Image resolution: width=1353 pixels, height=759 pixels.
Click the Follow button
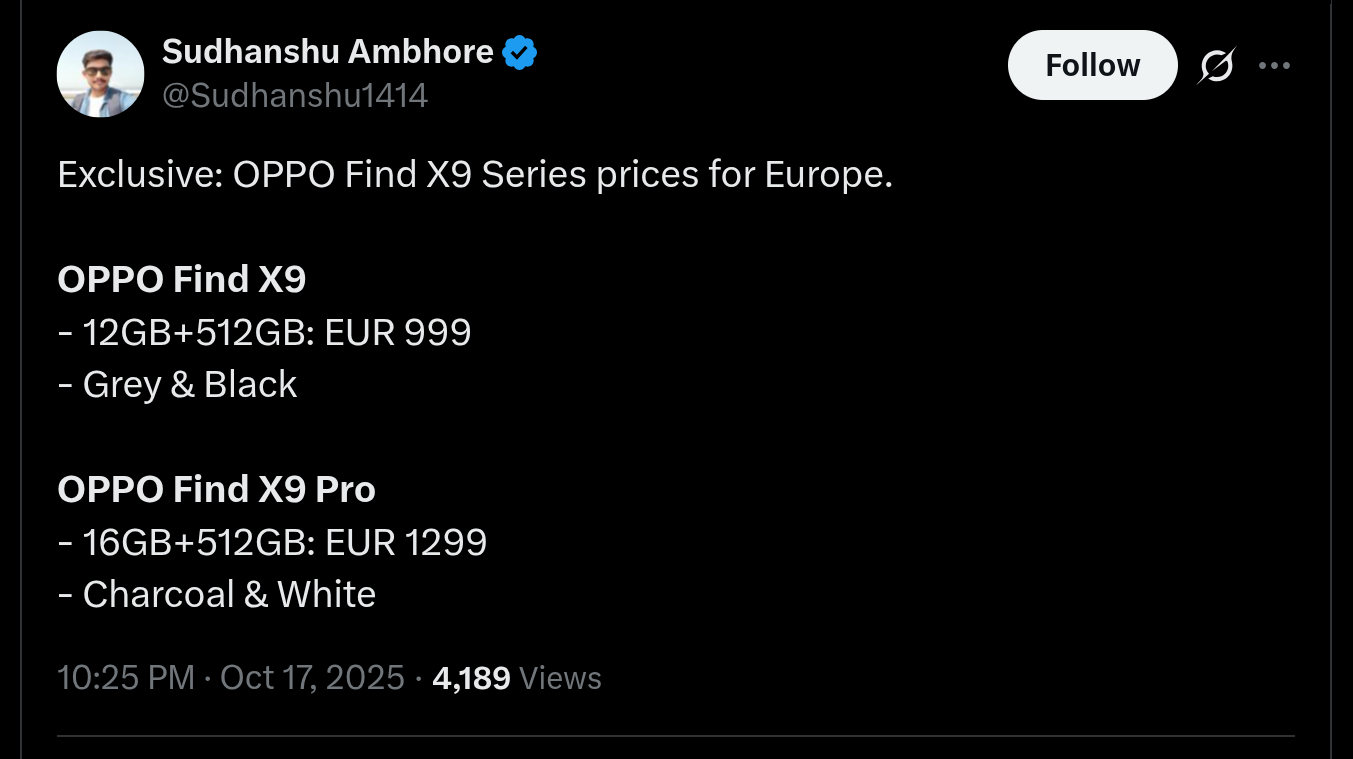pyautogui.click(x=1092, y=65)
